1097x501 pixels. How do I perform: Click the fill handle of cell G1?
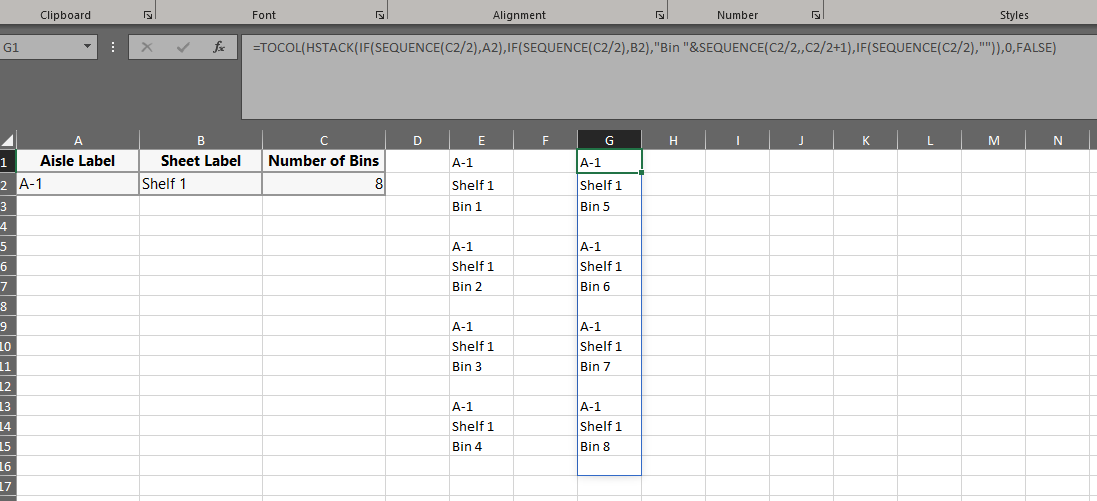[642, 172]
